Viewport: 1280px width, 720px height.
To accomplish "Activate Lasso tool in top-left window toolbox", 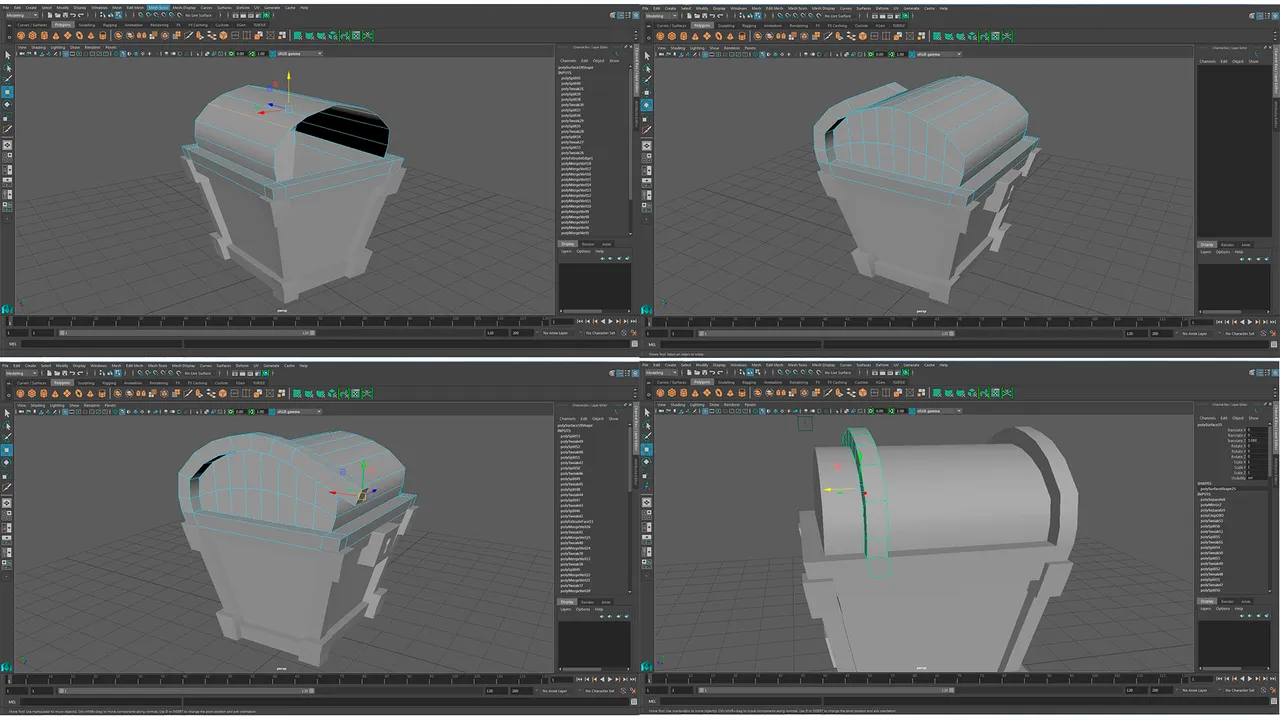I will (7, 67).
